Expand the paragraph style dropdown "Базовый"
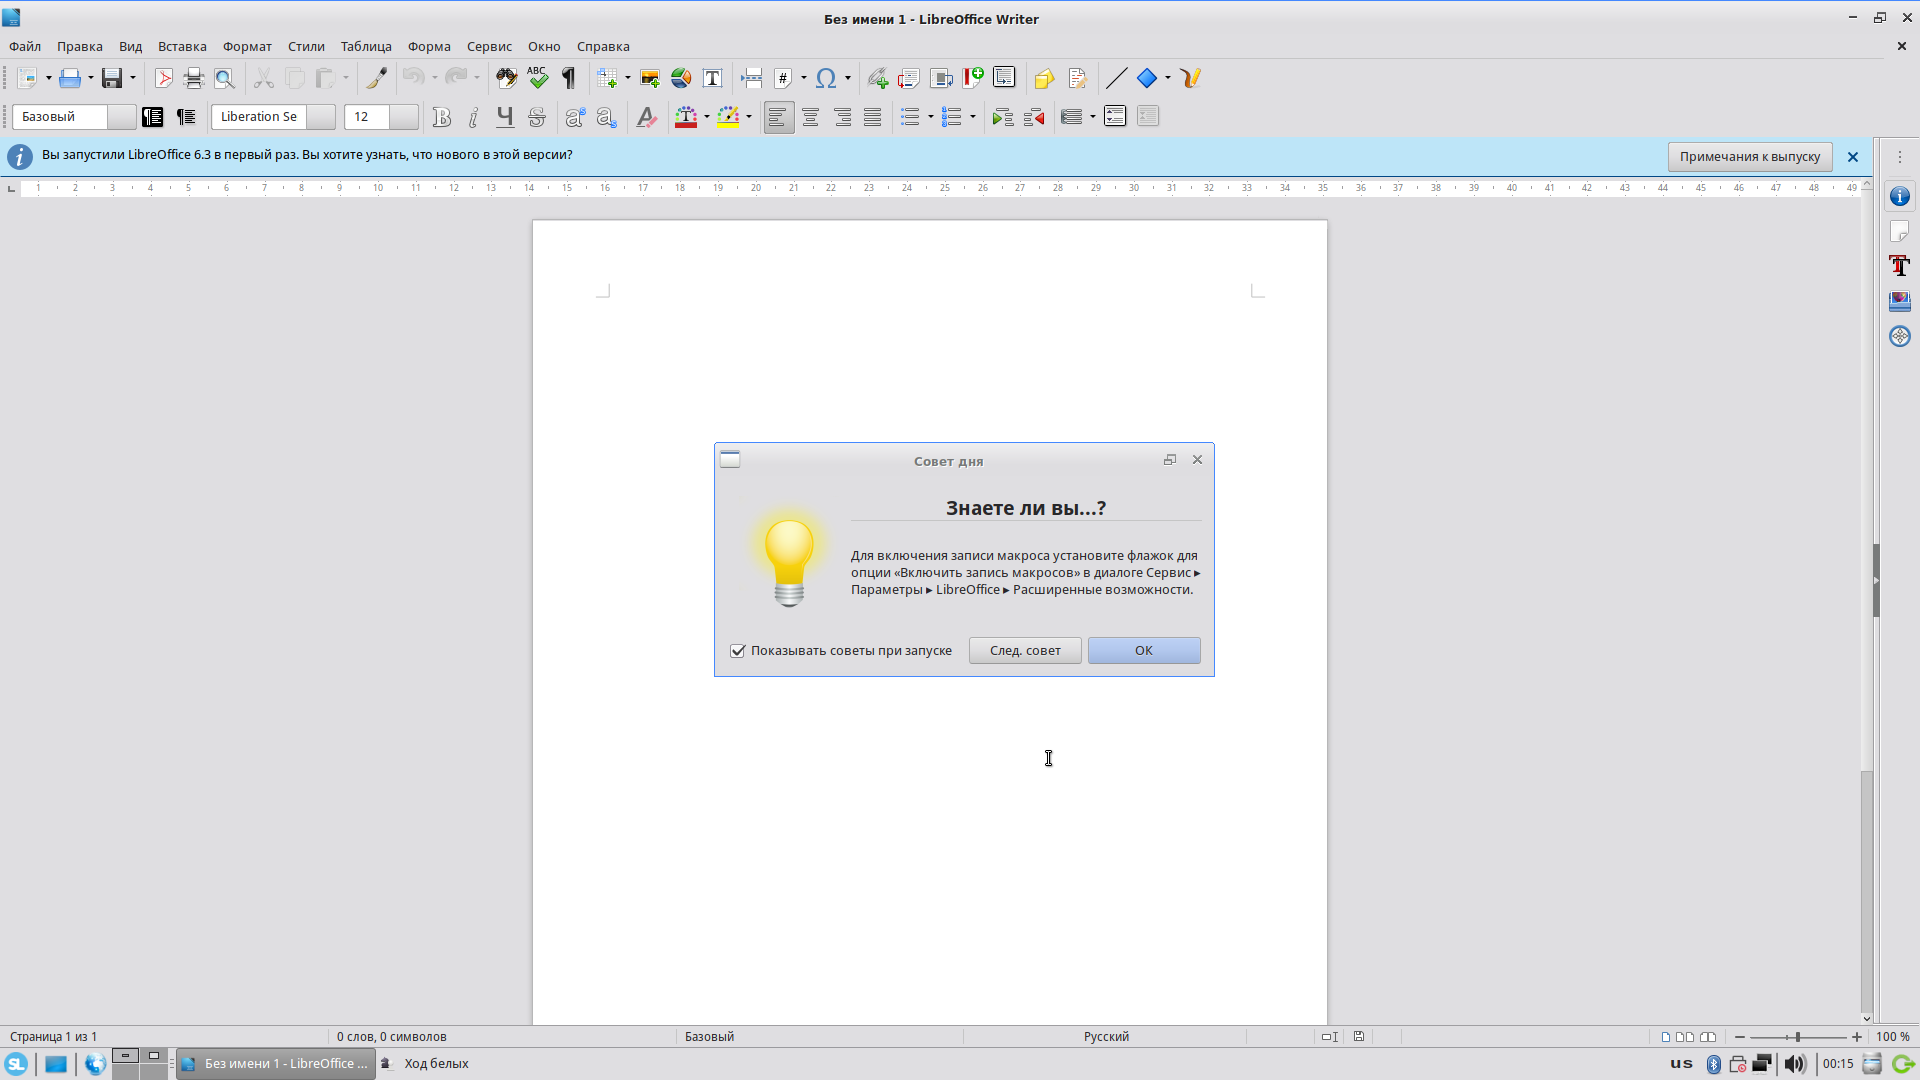1920x1080 pixels. point(121,117)
